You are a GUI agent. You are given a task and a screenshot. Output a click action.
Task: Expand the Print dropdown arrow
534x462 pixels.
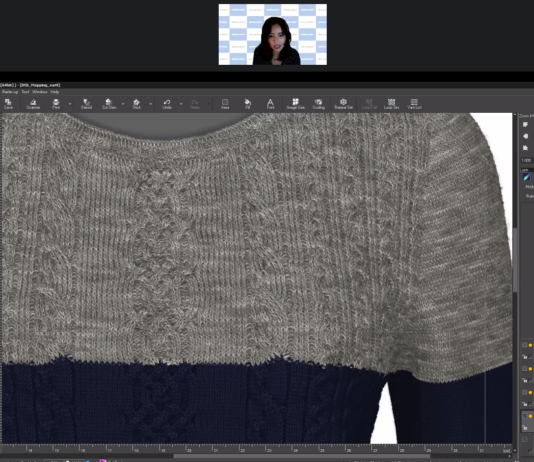click(x=70, y=104)
